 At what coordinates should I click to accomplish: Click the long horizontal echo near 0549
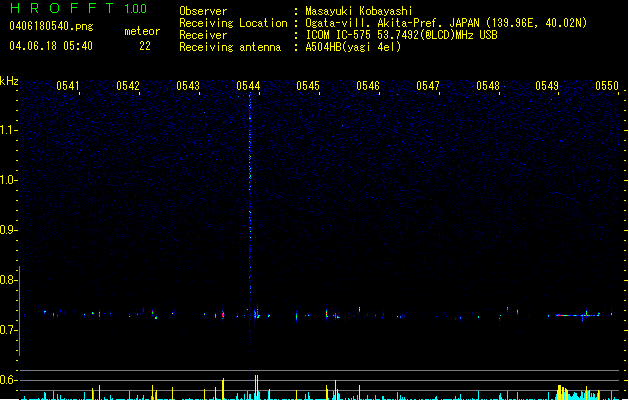pos(578,315)
